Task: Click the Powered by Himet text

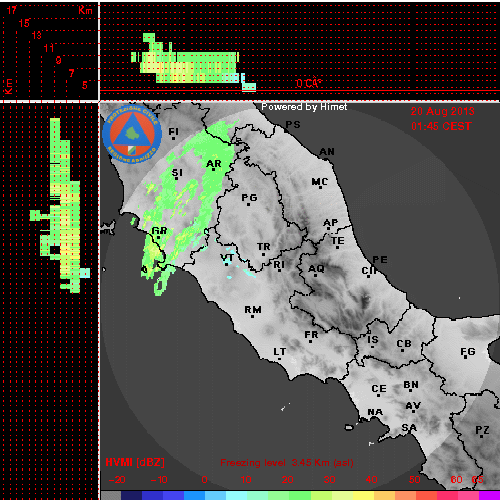Action: (304, 107)
